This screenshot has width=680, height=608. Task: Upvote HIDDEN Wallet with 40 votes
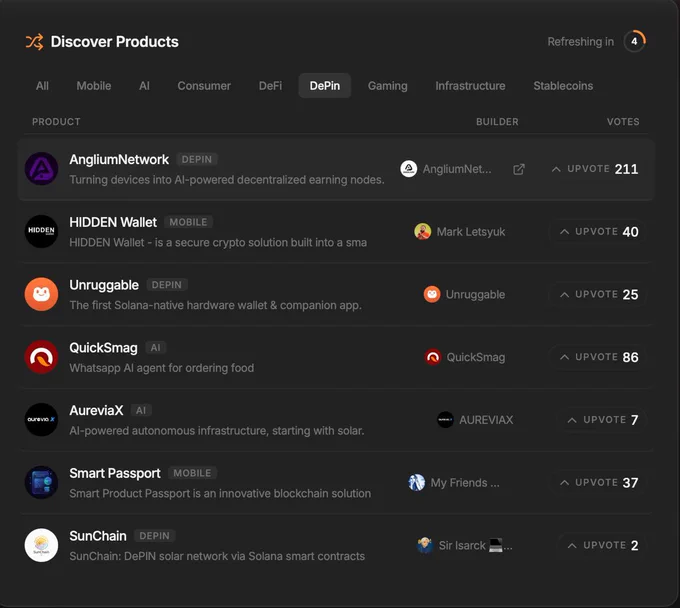tap(599, 232)
